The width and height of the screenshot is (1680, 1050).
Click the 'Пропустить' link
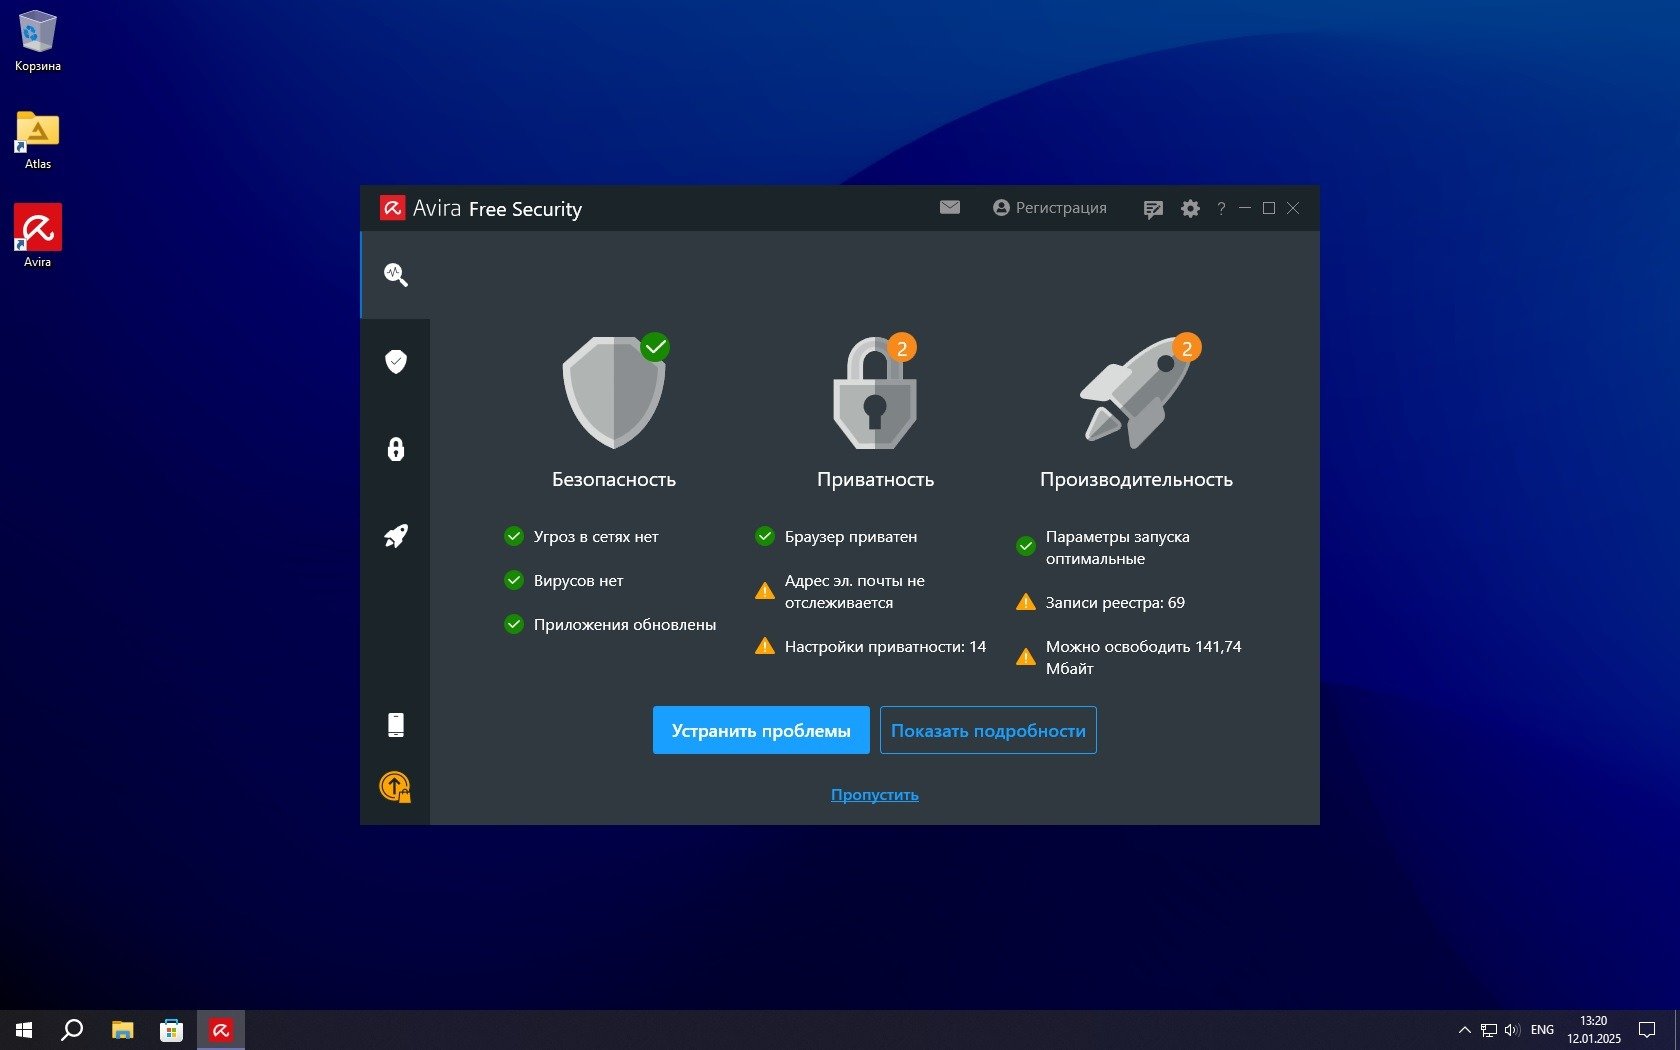pos(875,794)
